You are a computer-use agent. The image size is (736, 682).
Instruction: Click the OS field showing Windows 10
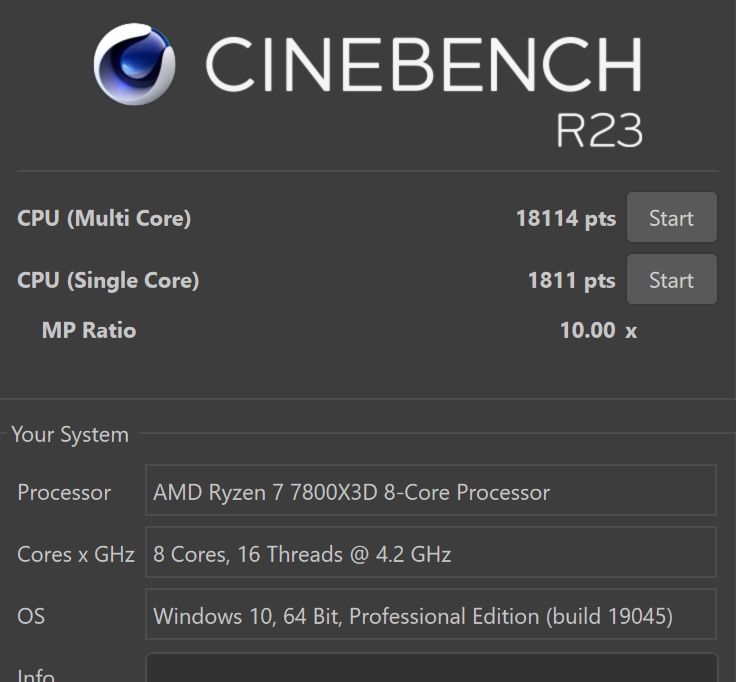pyautogui.click(x=431, y=614)
